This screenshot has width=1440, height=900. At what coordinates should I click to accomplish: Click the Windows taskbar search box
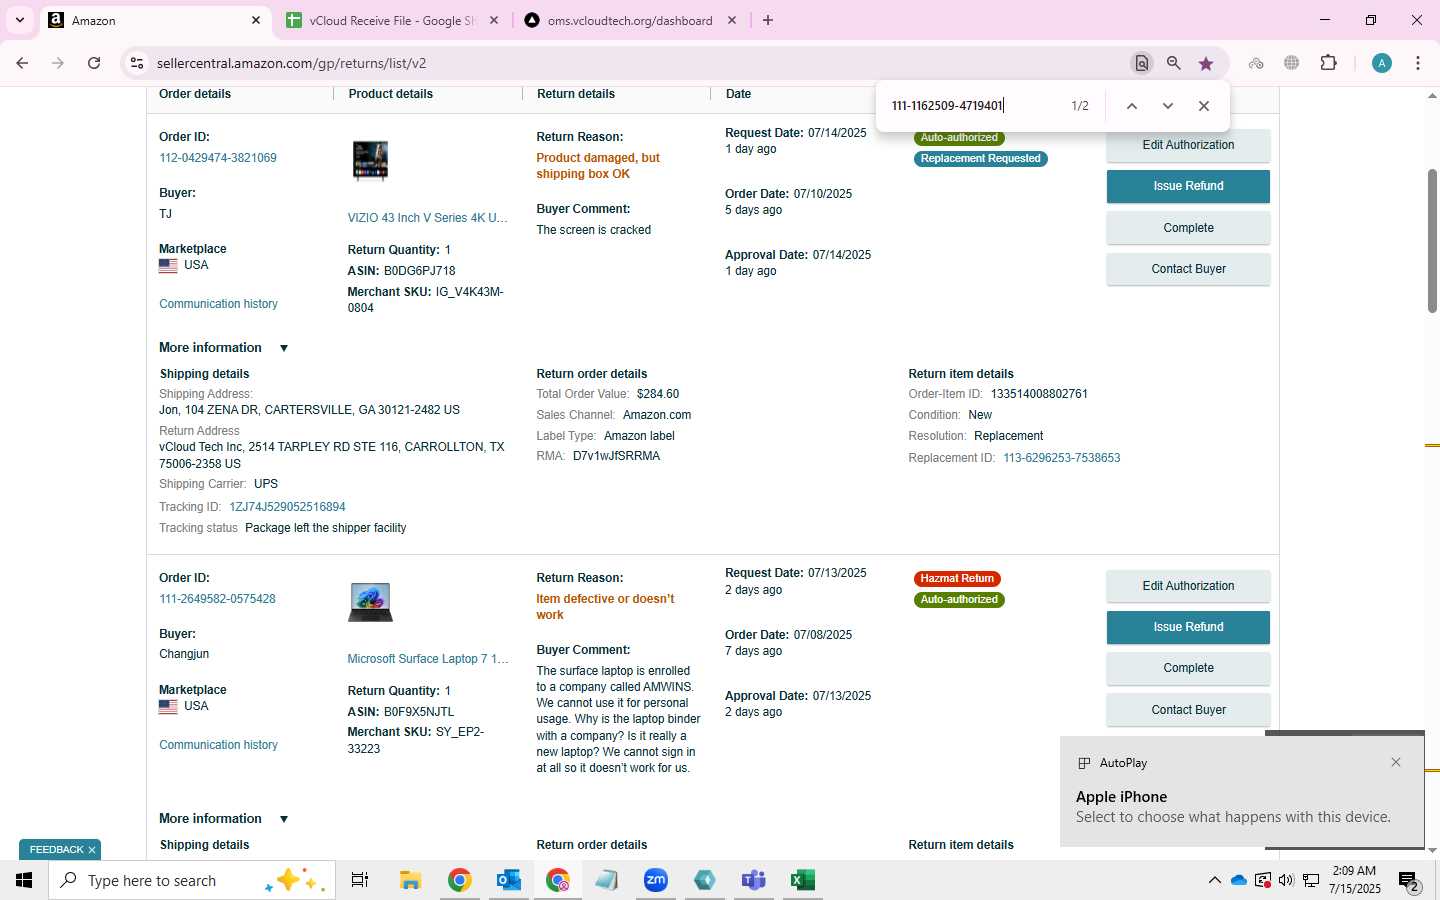coord(192,880)
